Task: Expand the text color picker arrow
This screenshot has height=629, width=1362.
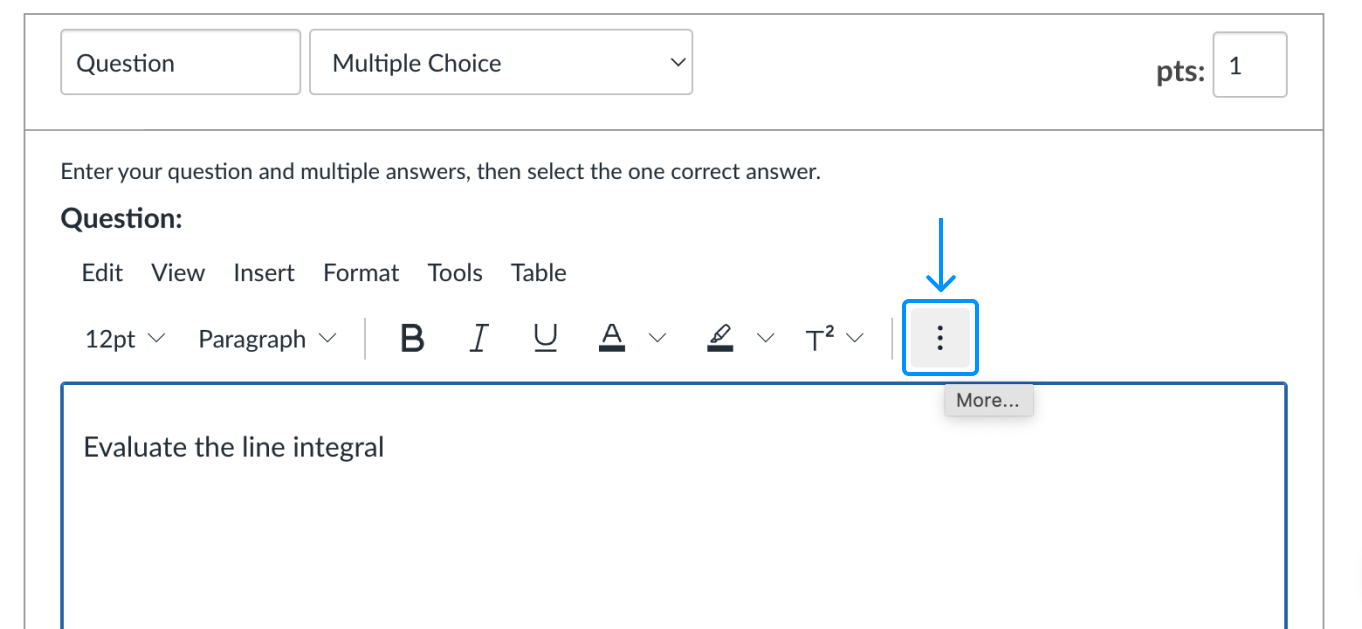Action: (x=657, y=339)
